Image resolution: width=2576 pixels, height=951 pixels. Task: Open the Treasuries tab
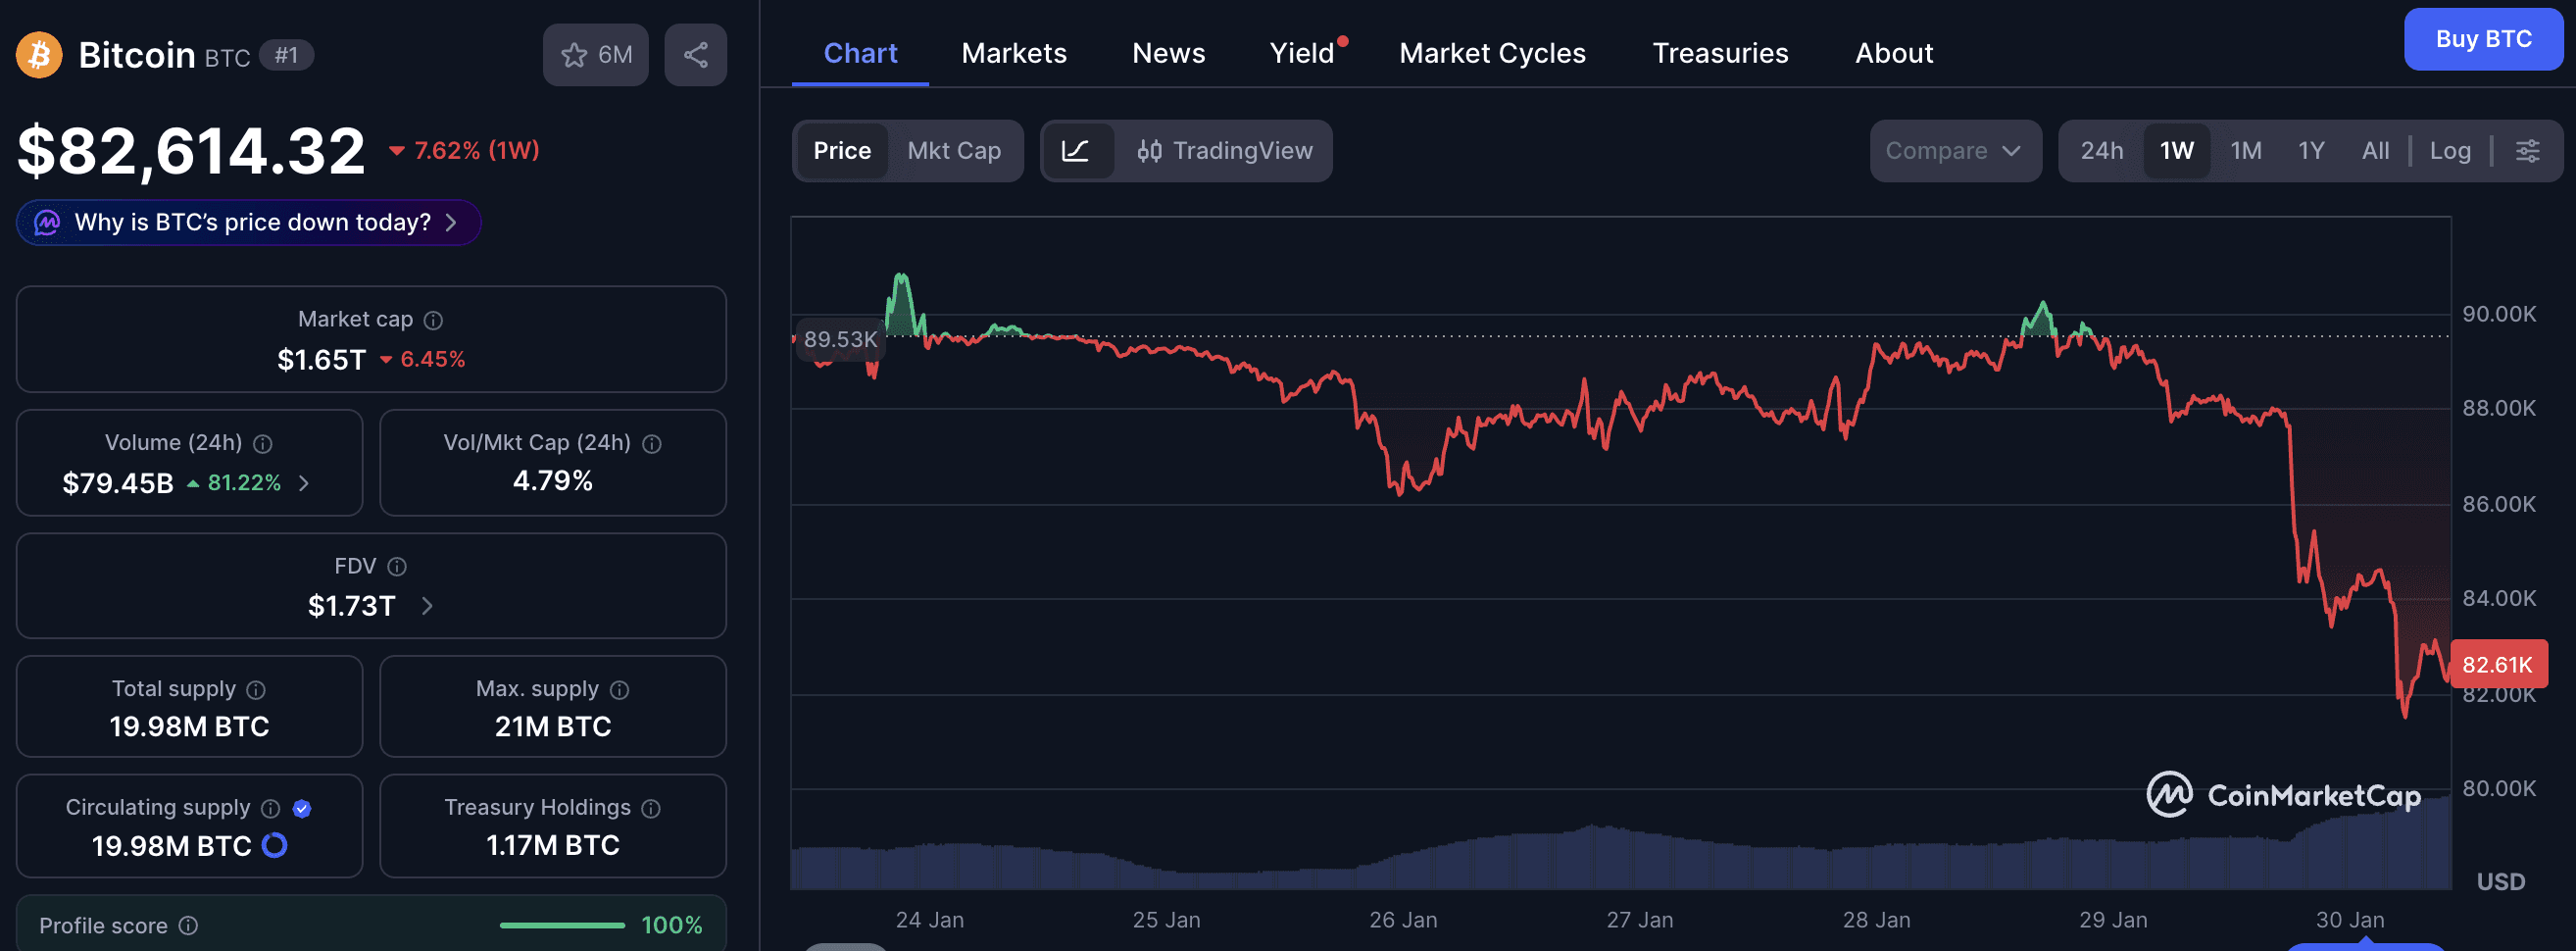(x=1719, y=53)
